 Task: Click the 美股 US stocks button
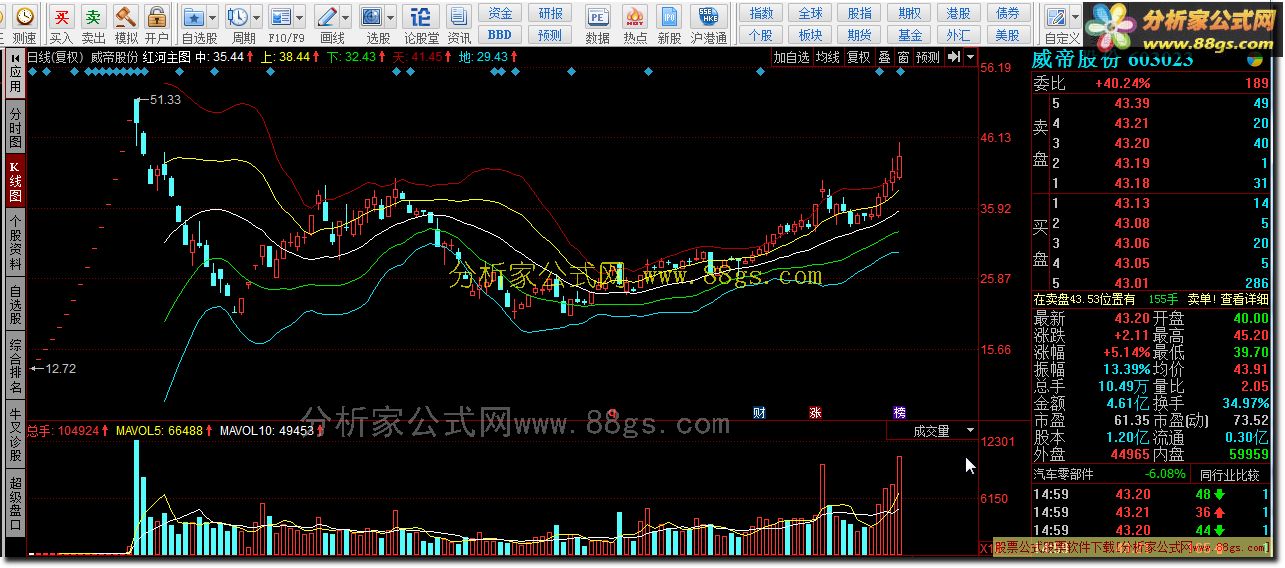(x=1008, y=35)
